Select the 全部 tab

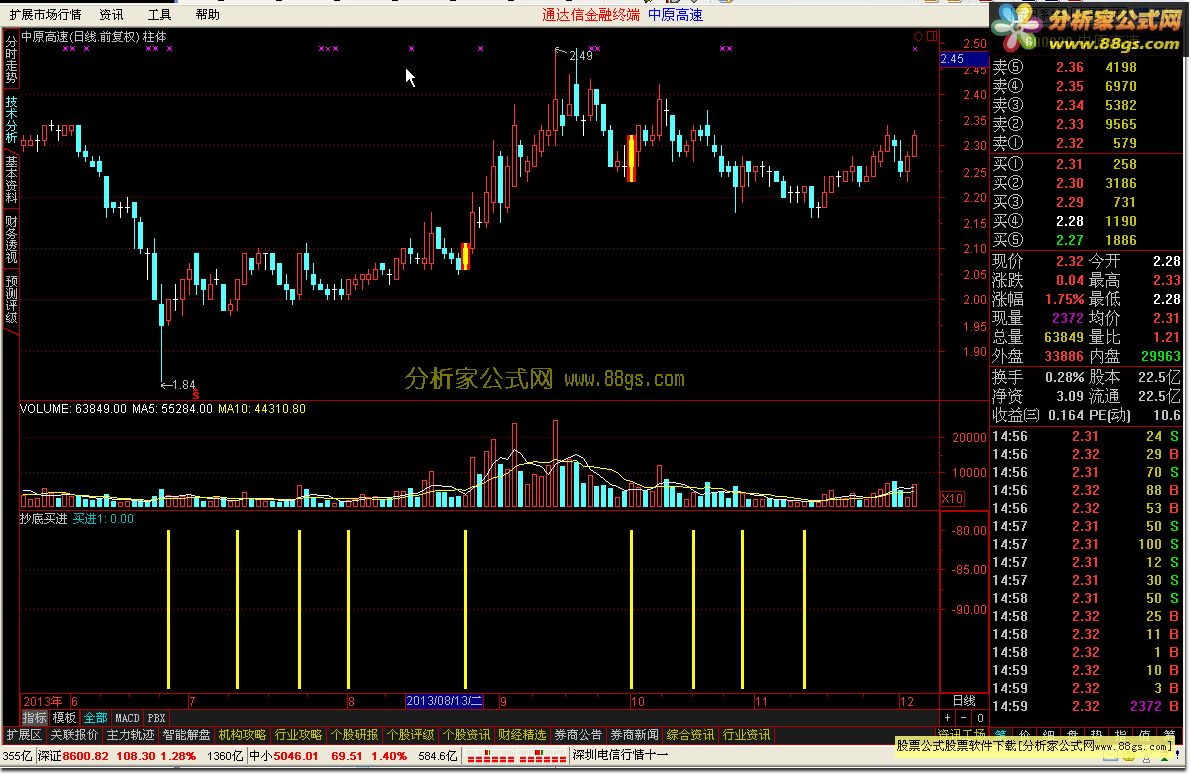(x=95, y=718)
